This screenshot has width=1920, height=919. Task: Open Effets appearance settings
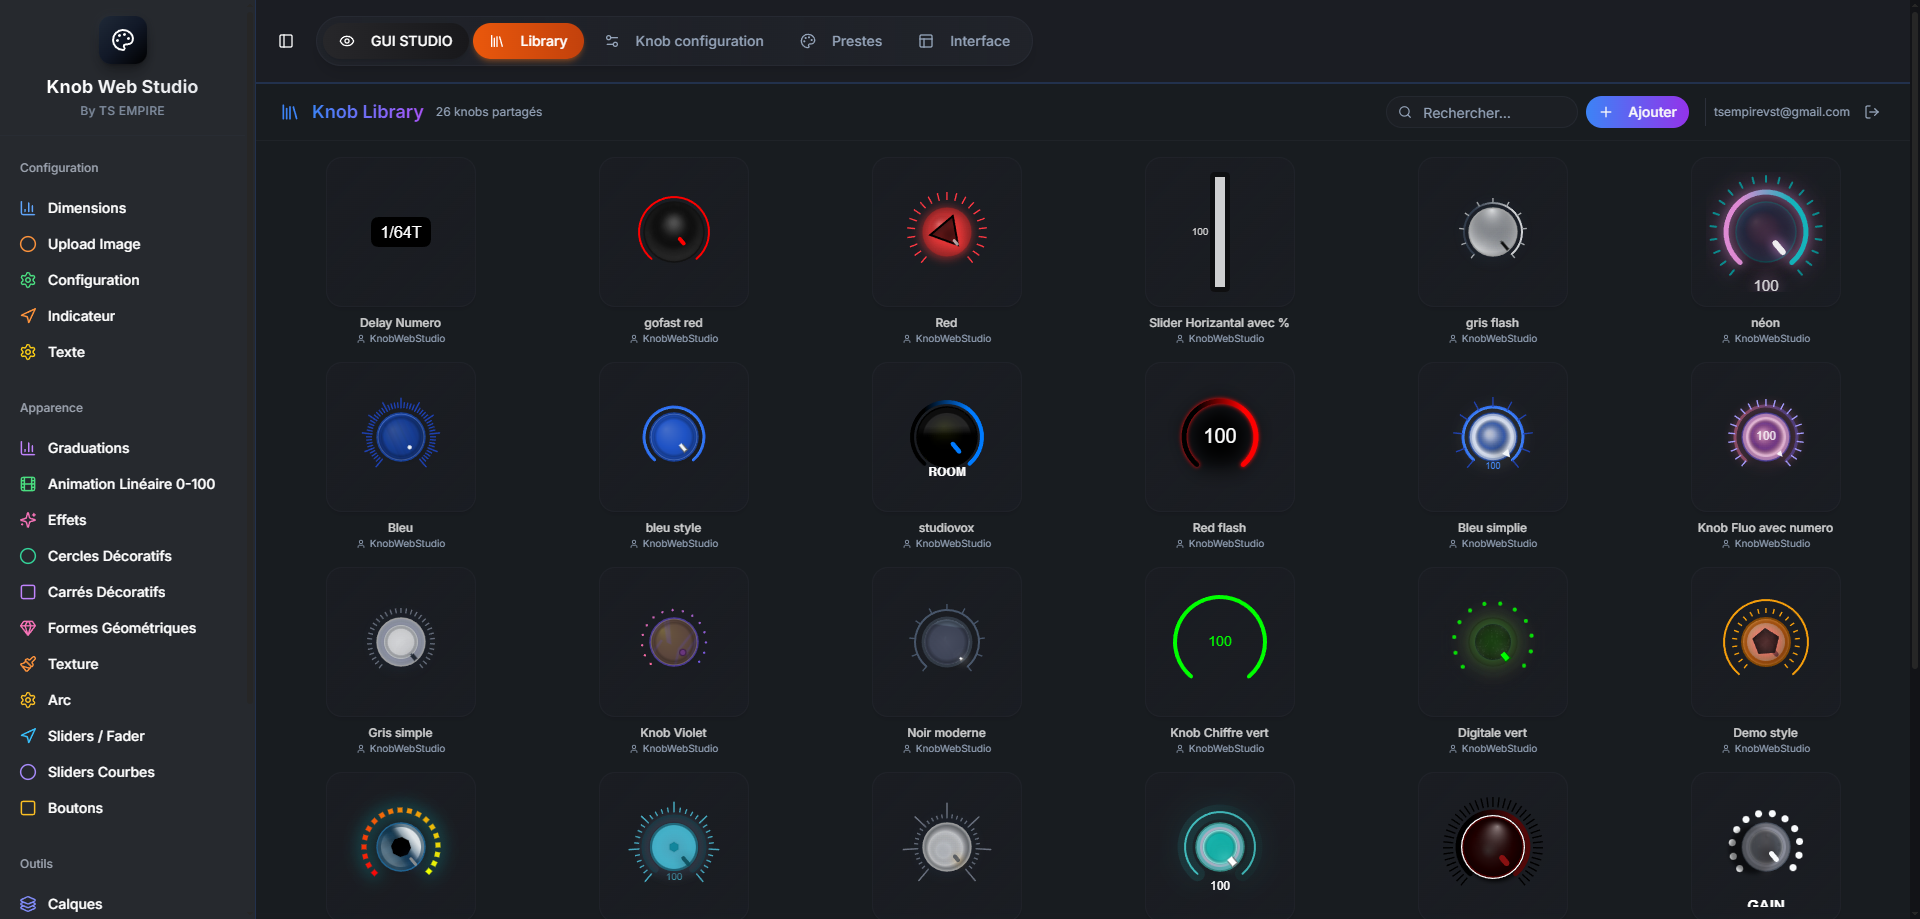tap(67, 520)
